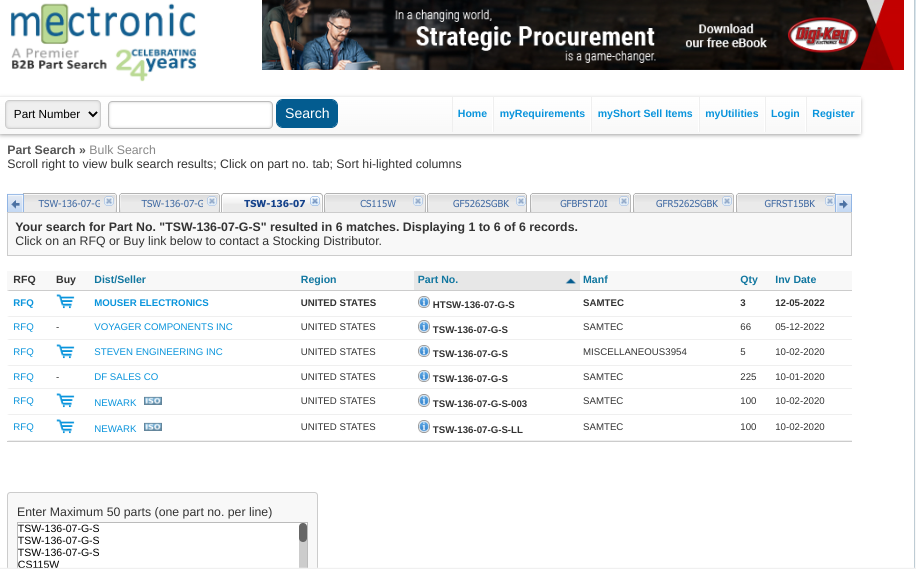Sort results by the Part No. column

[437, 280]
